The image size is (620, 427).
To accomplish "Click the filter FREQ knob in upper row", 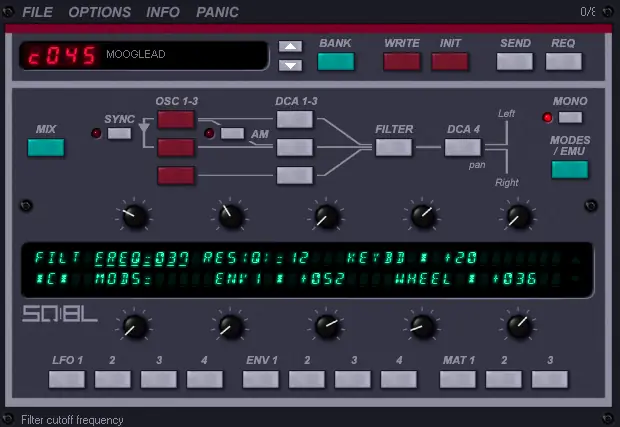I will pos(134,217).
